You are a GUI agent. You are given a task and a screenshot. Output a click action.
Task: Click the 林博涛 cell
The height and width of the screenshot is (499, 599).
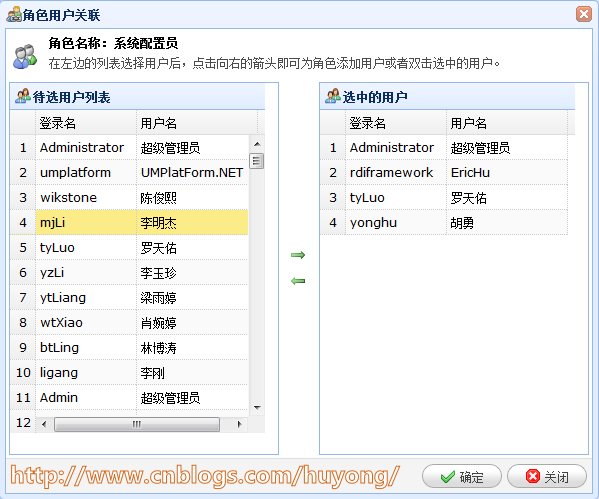tap(192, 347)
